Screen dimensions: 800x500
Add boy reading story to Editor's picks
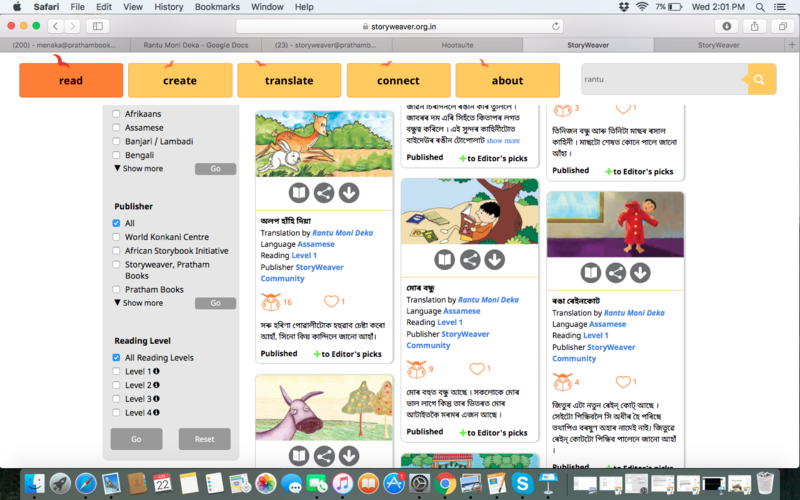pyautogui.click(x=493, y=433)
